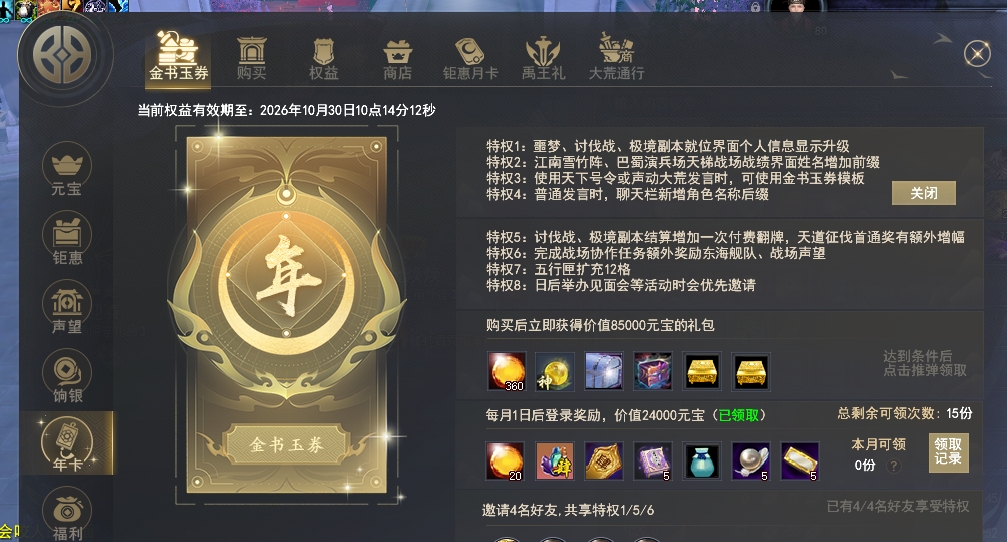The width and height of the screenshot is (1007, 542).
Task: Open the 福利 sidebar section
Action: 67,514
